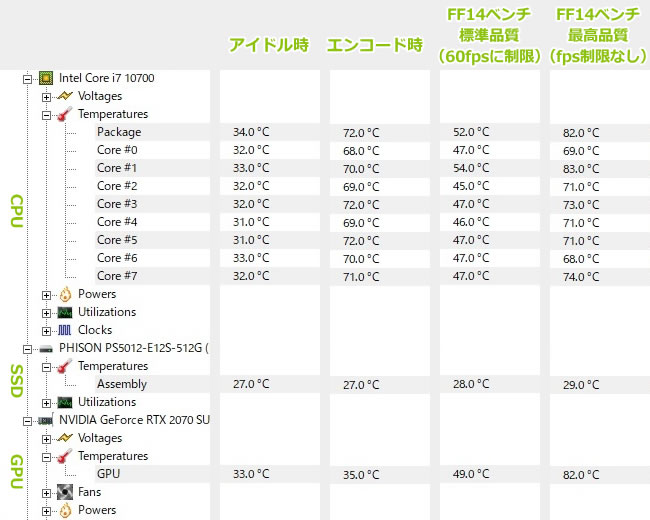Click the Intel Core i7 10700 label

click(107, 78)
